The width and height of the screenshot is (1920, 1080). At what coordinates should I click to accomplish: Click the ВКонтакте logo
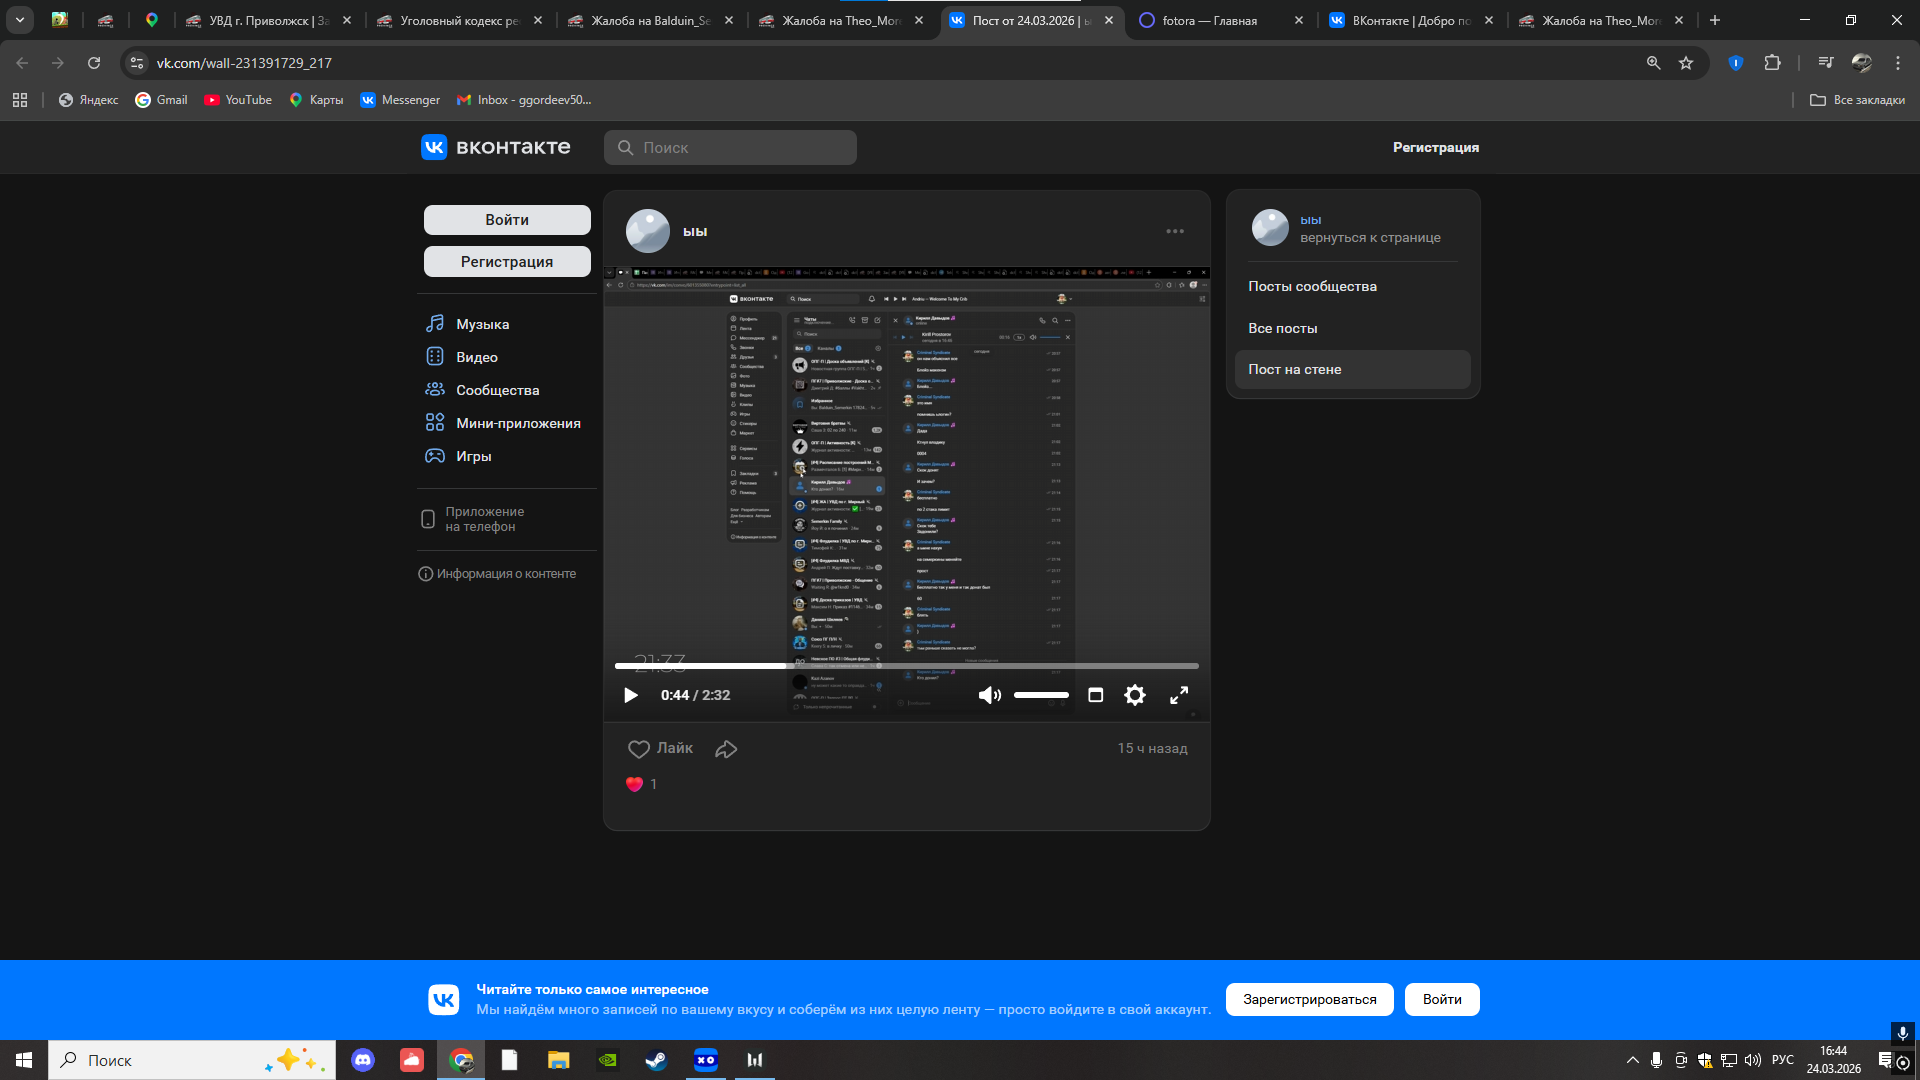coord(496,147)
